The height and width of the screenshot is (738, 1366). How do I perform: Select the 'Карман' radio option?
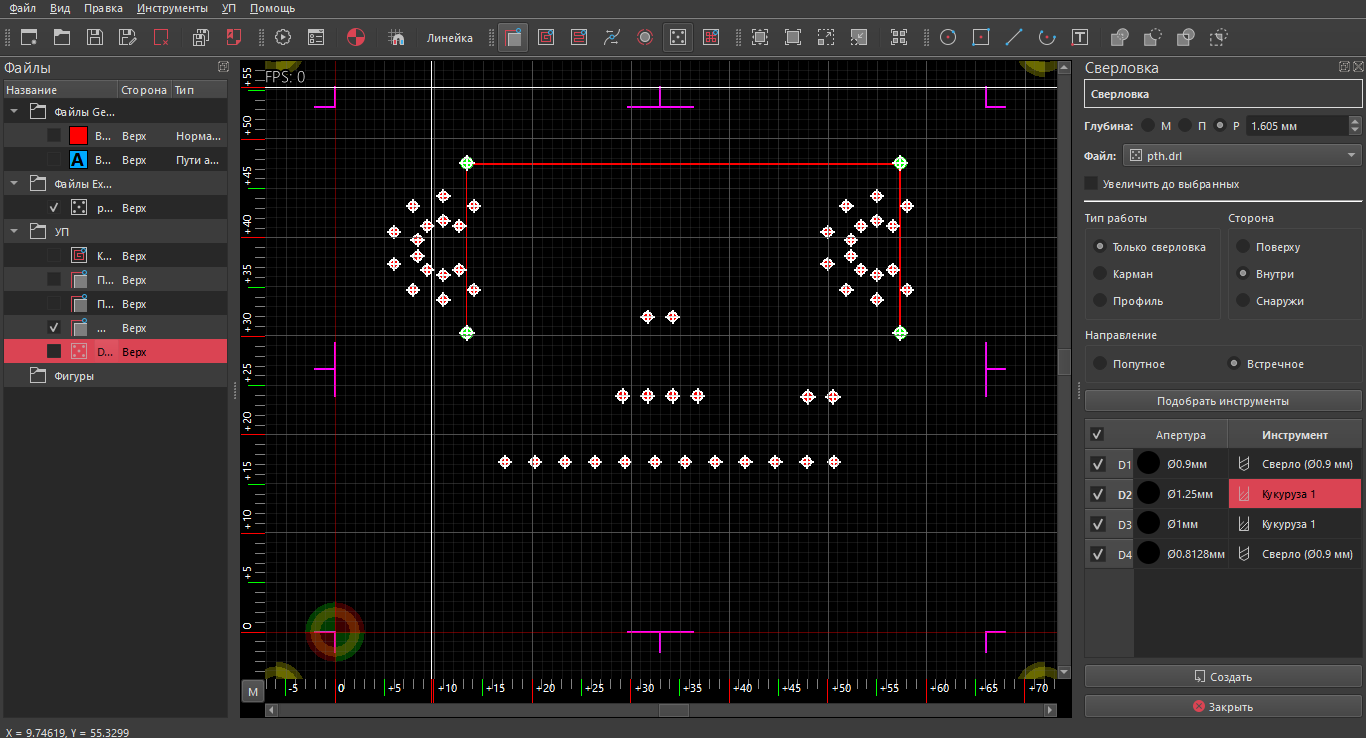(x=1101, y=274)
